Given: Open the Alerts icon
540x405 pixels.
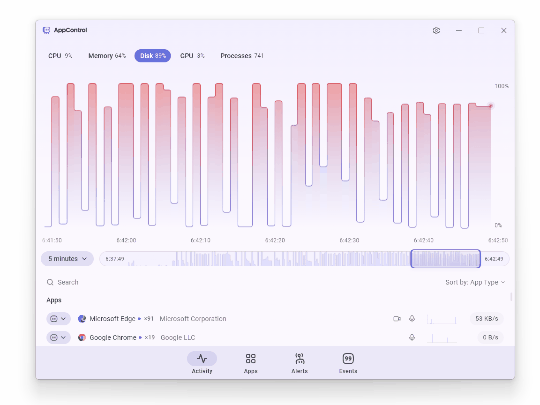Looking at the screenshot, I should (x=299, y=359).
